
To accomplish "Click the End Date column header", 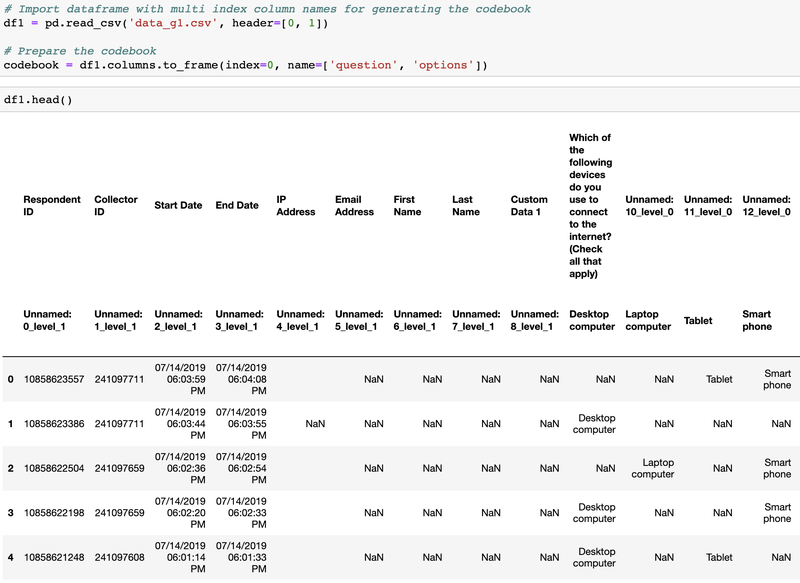I will [x=237, y=205].
